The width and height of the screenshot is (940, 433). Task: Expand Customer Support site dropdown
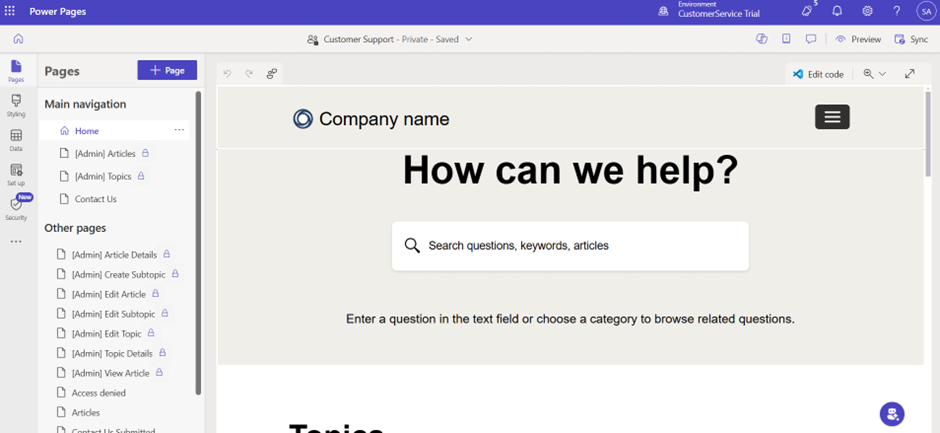pyautogui.click(x=469, y=39)
